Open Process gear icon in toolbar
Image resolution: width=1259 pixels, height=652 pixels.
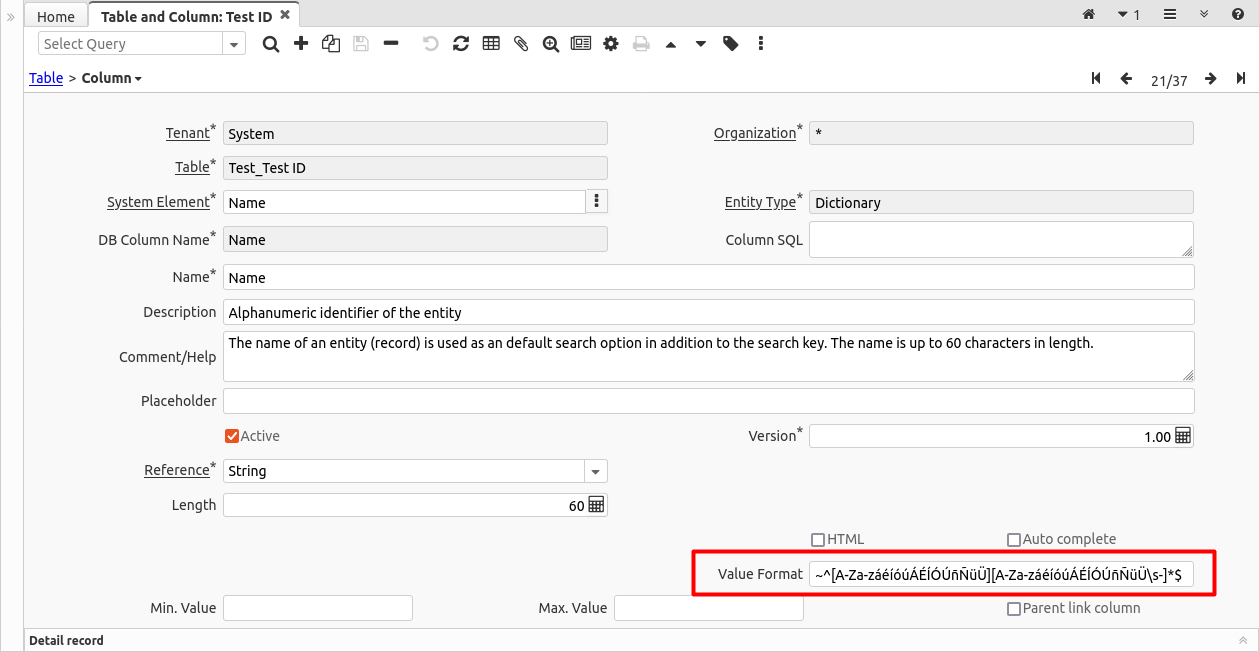click(x=611, y=44)
